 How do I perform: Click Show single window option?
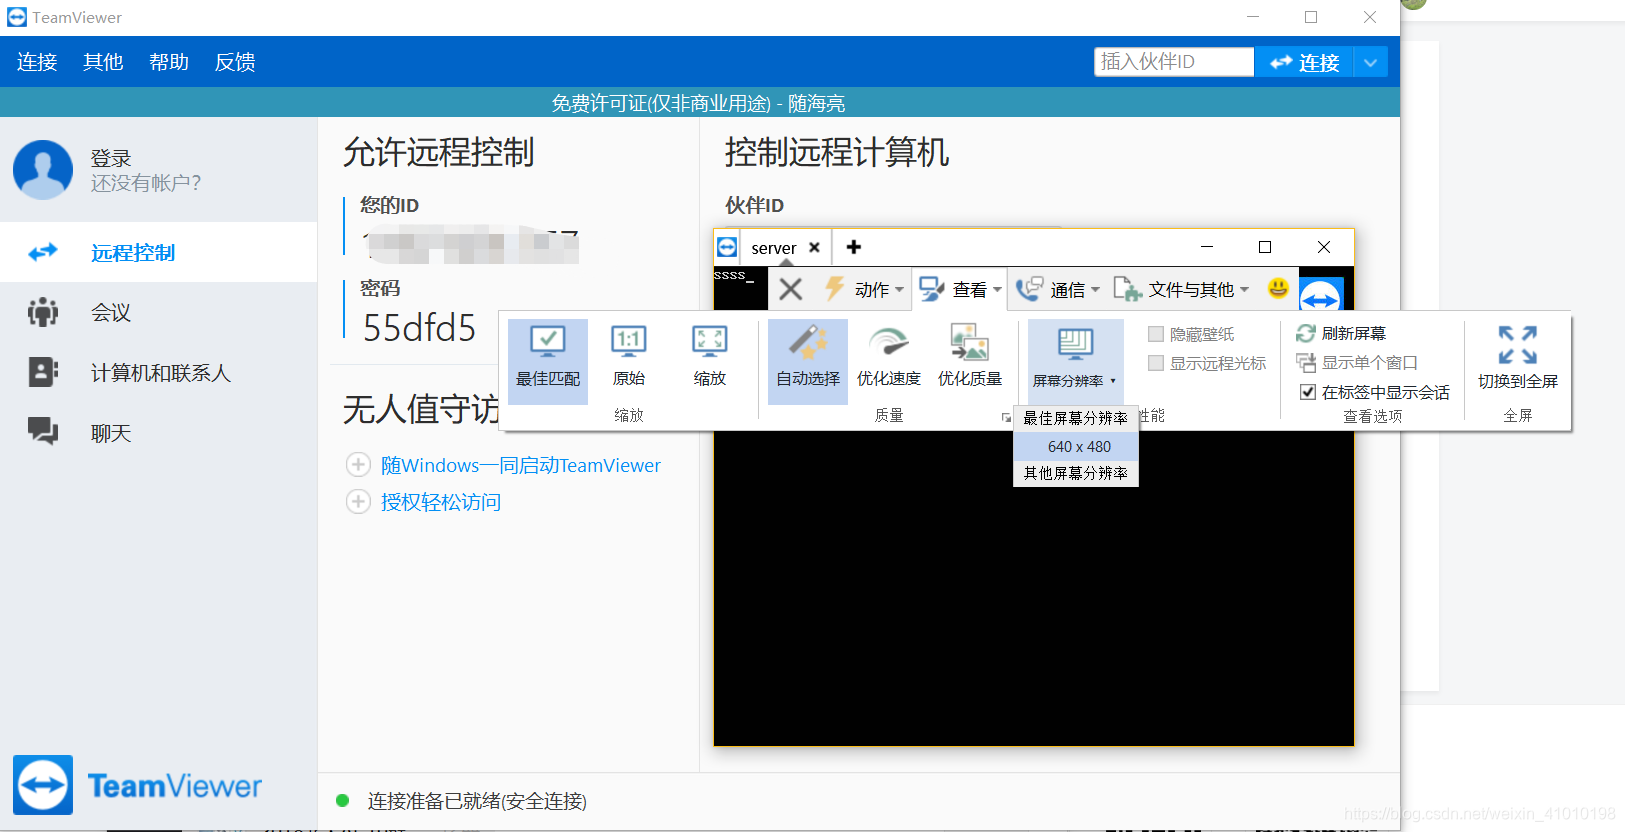coord(1357,362)
